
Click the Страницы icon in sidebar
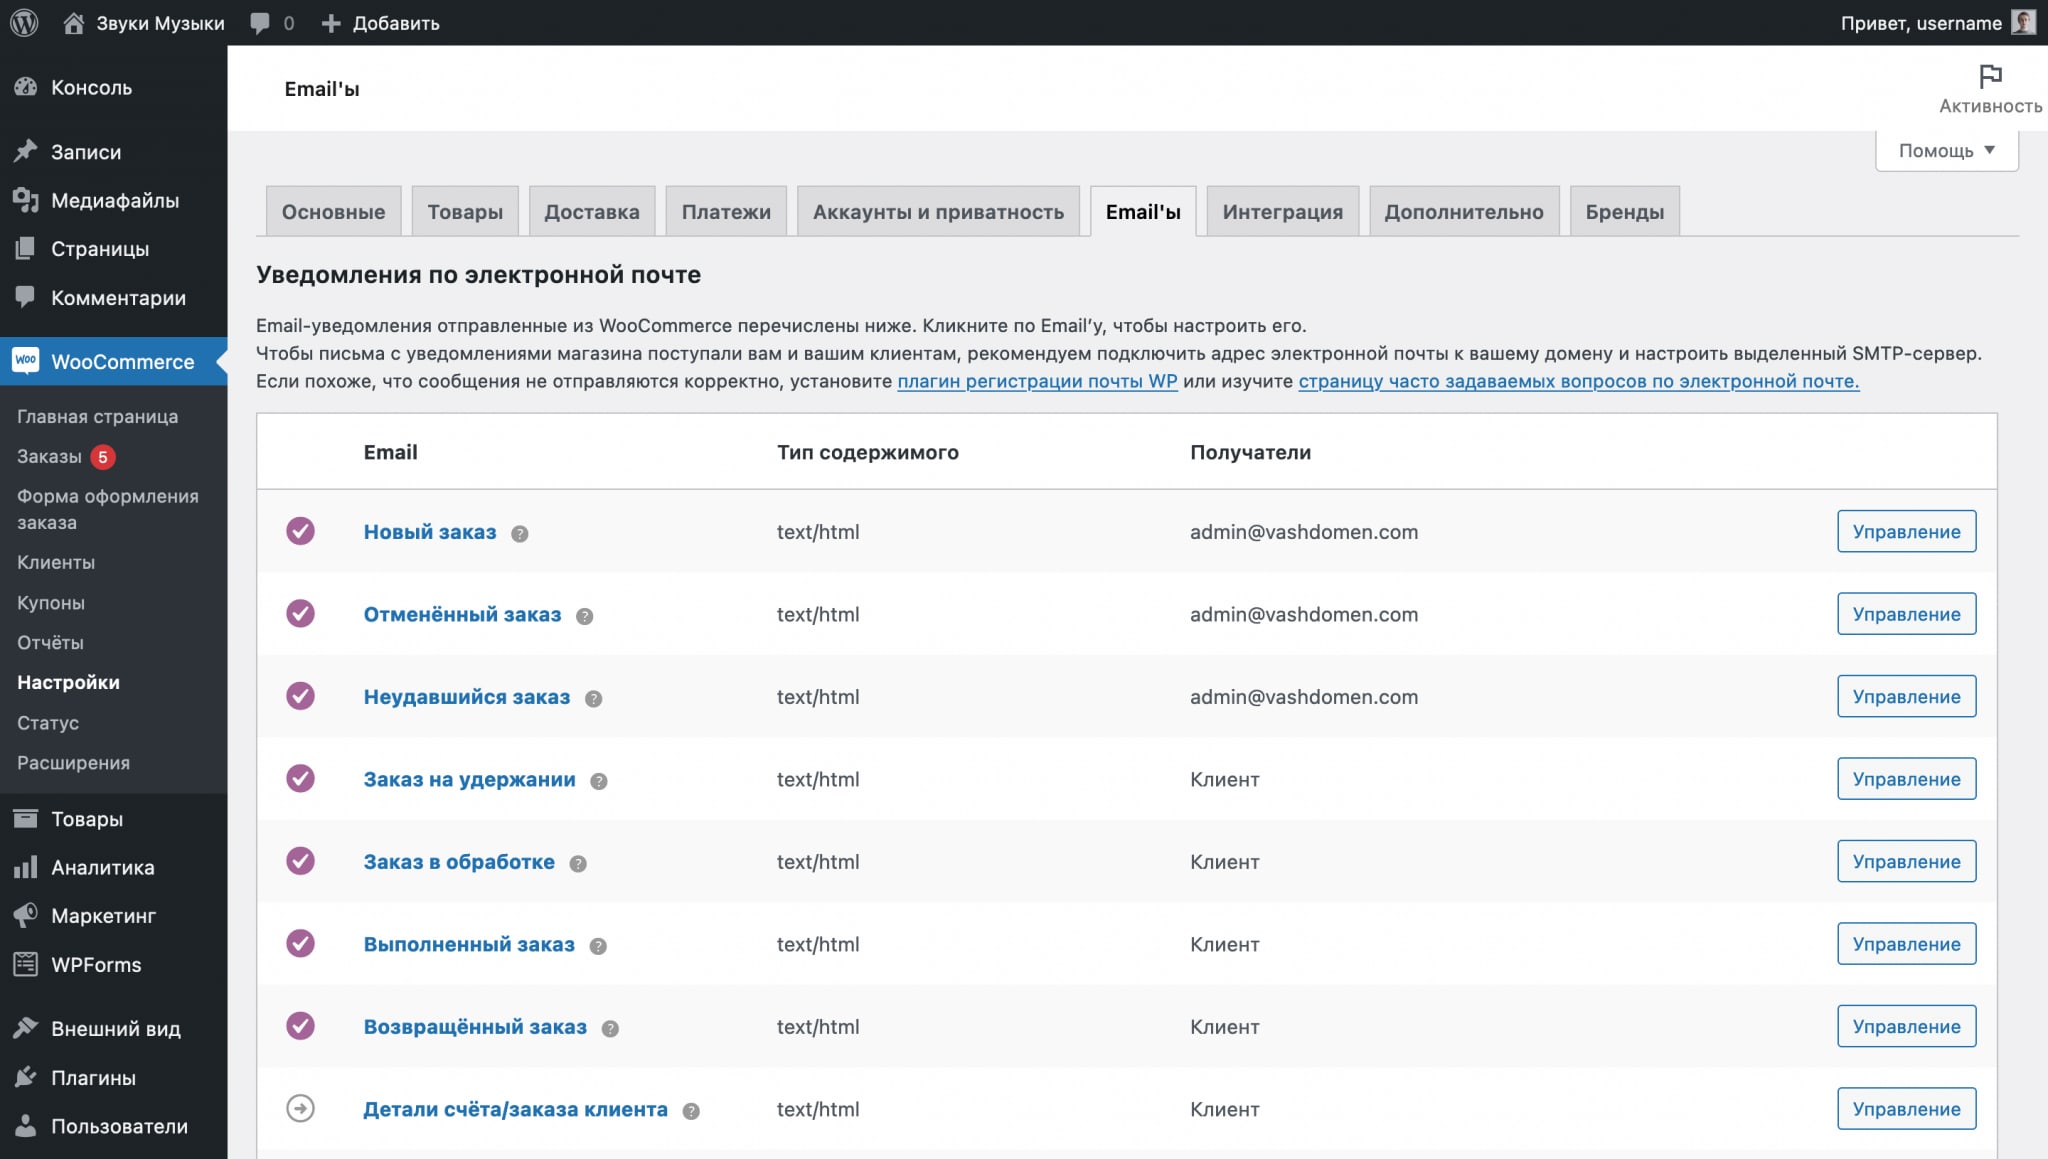tap(25, 248)
